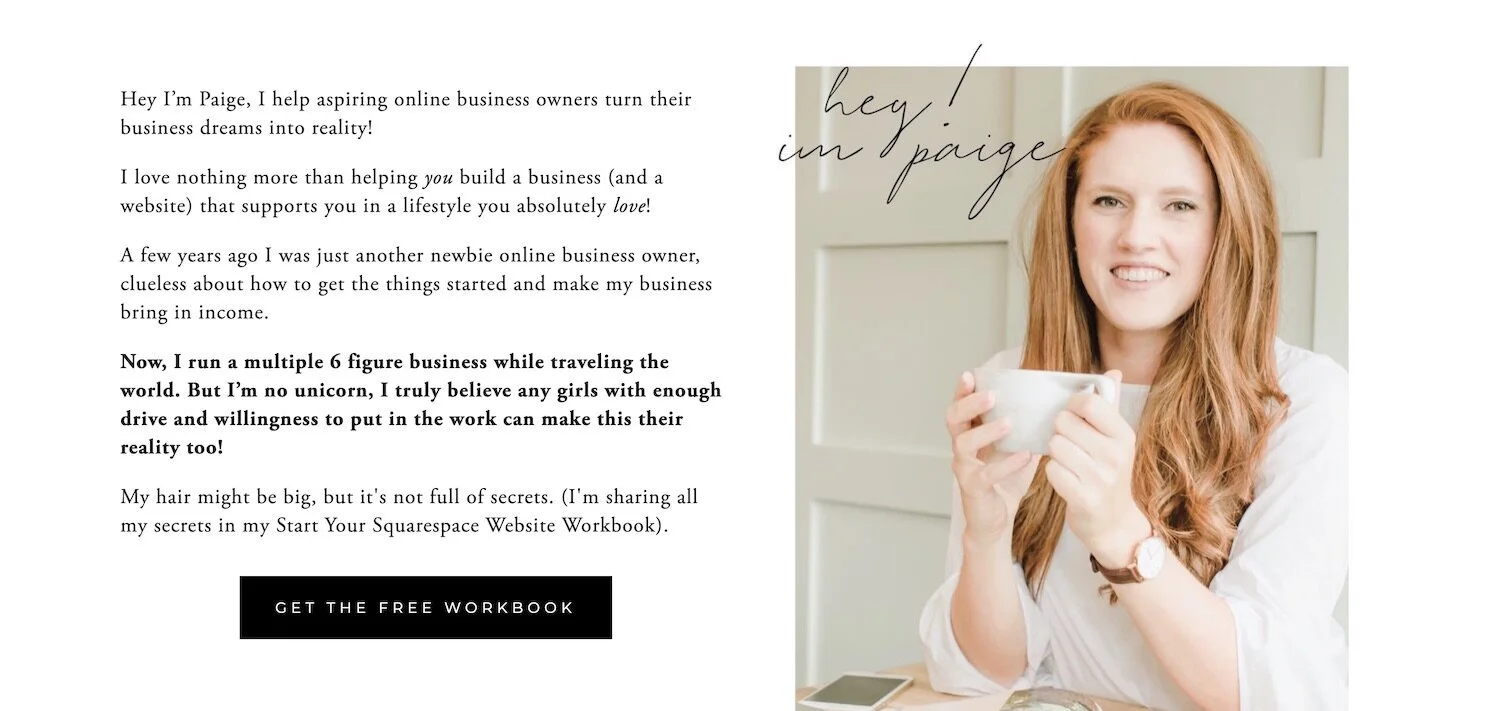The image size is (1500, 711).
Task: Click the italic word "you" in the text
Action: click(x=438, y=178)
